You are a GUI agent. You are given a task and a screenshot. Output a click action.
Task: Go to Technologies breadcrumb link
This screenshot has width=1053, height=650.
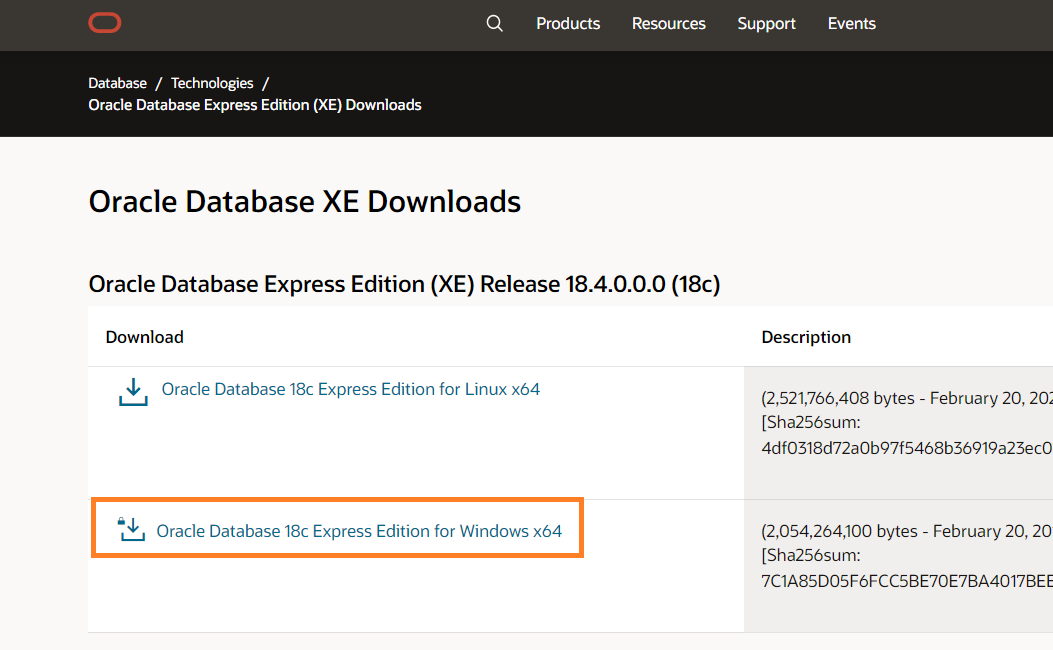coord(212,83)
